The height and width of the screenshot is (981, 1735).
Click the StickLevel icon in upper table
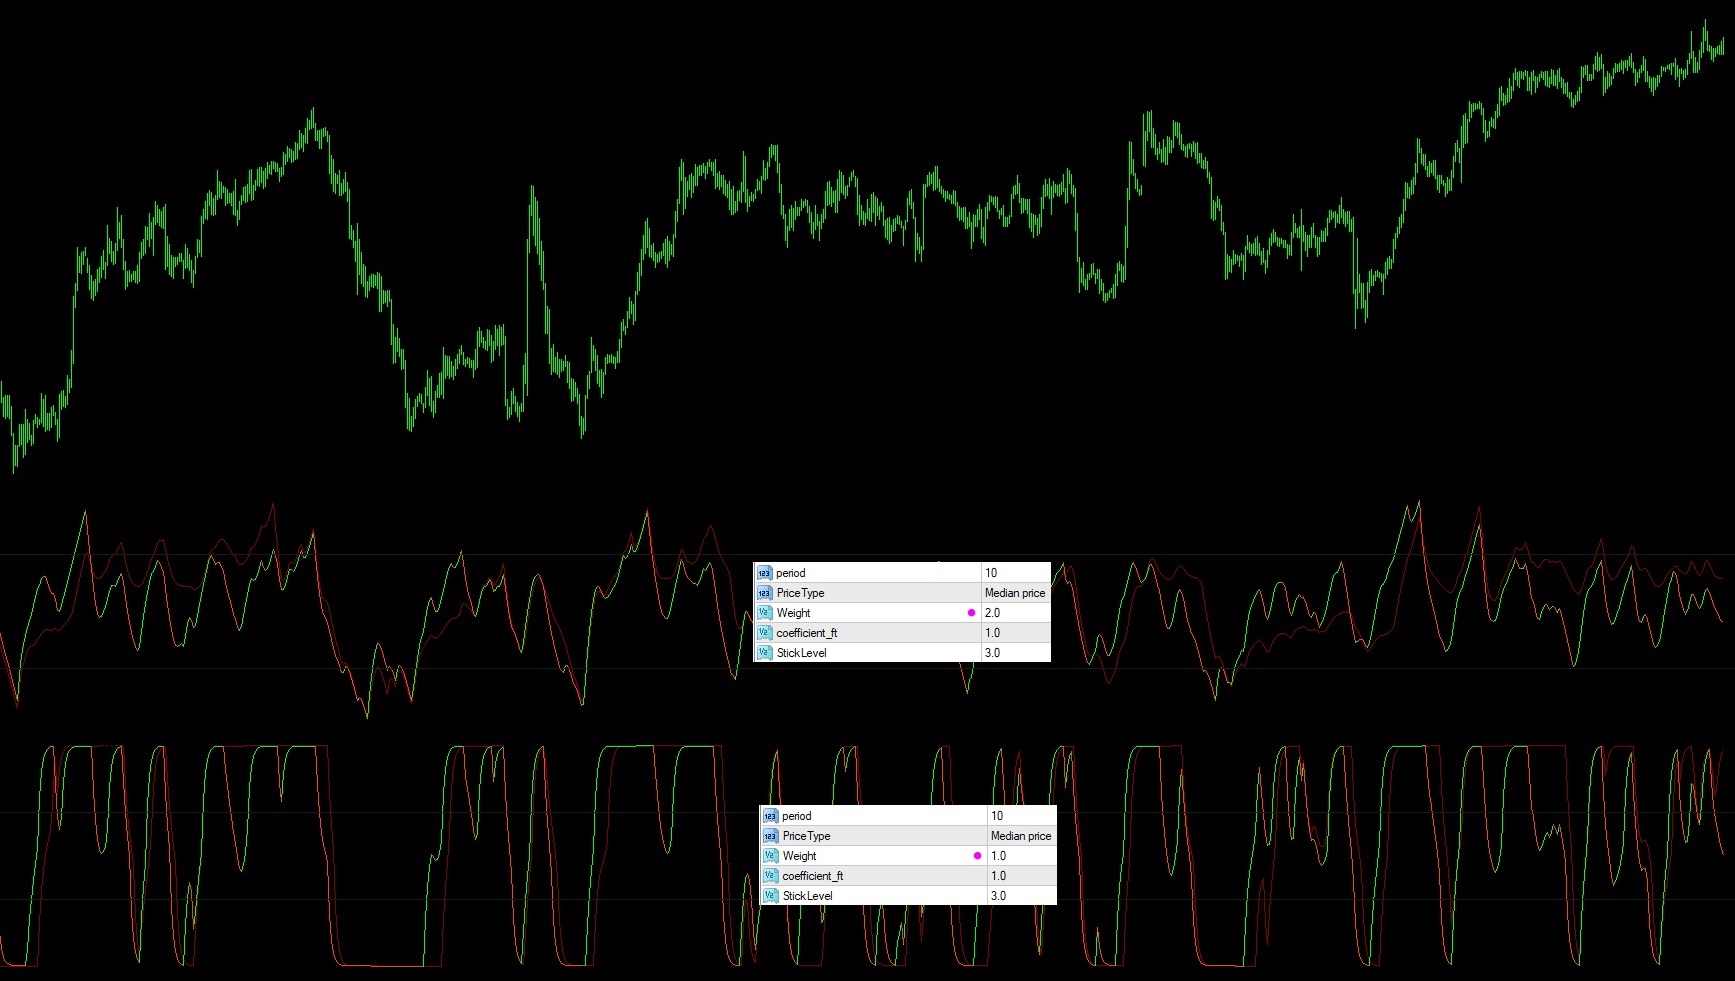(x=764, y=653)
